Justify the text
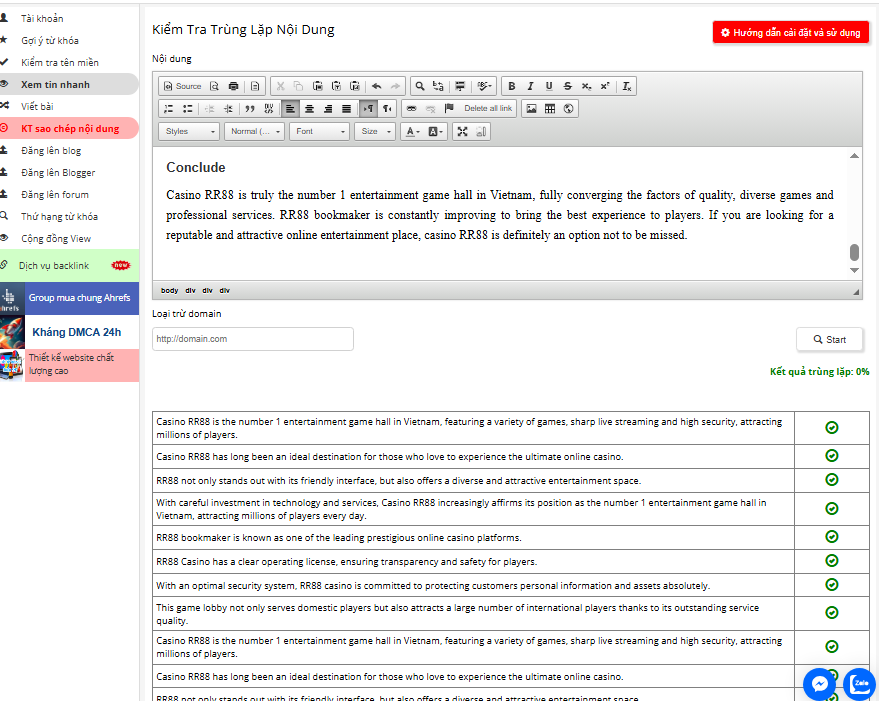Screen dimensions: 879x701 [346, 108]
